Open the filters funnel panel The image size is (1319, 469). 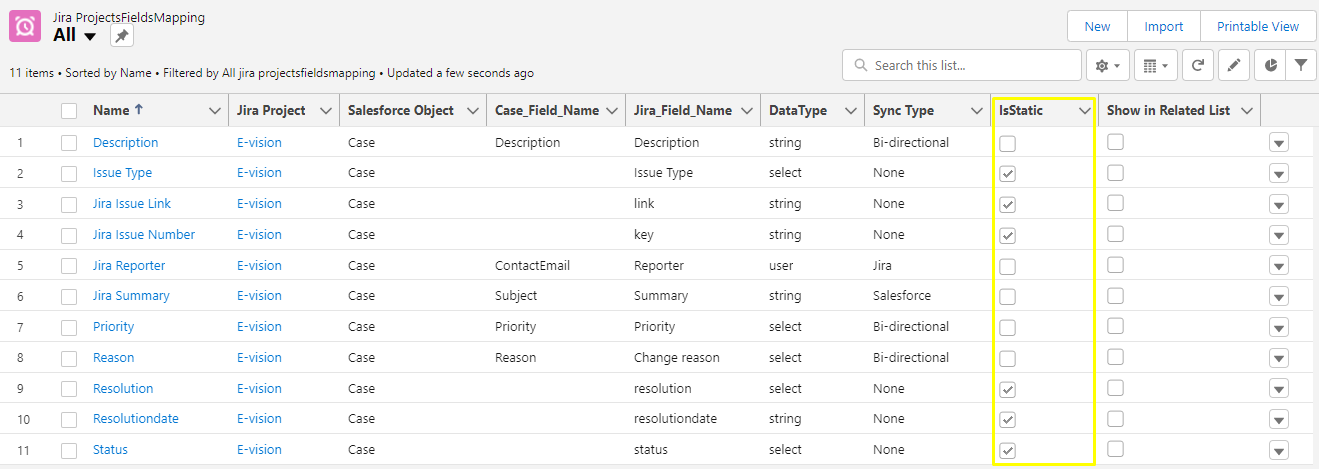click(x=1300, y=65)
